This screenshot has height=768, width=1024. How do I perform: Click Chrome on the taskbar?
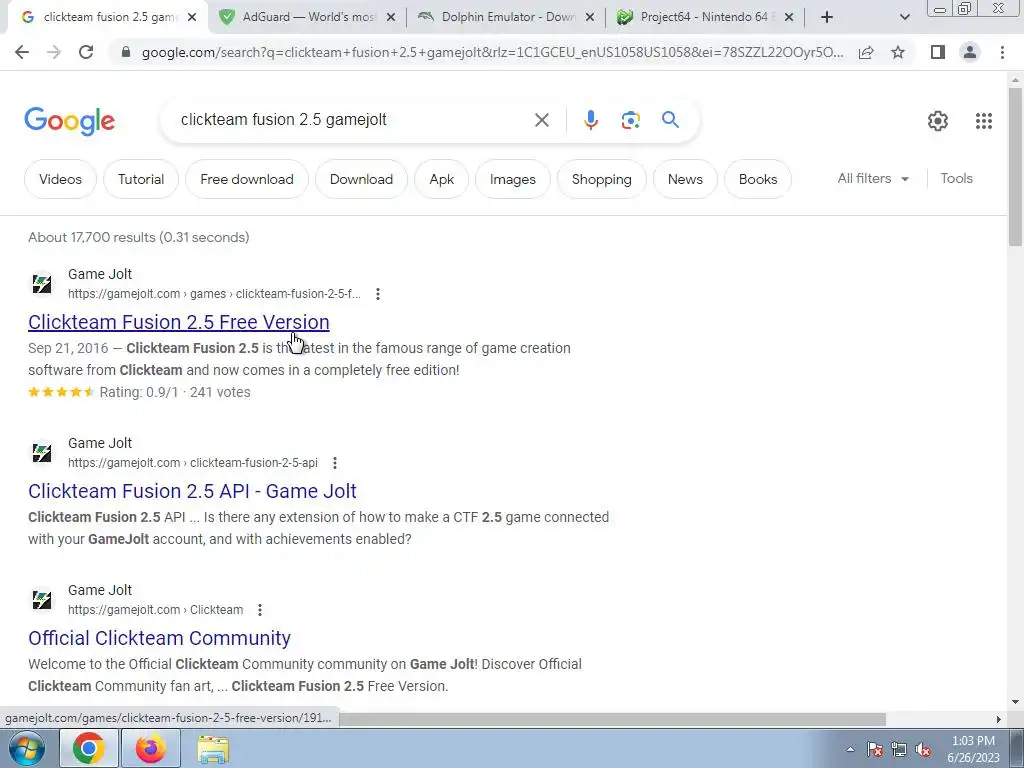point(89,749)
